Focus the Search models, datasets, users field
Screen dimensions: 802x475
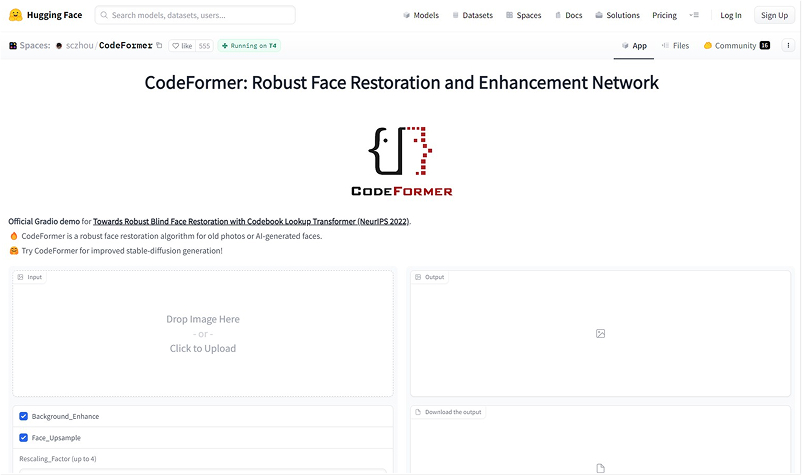click(195, 15)
